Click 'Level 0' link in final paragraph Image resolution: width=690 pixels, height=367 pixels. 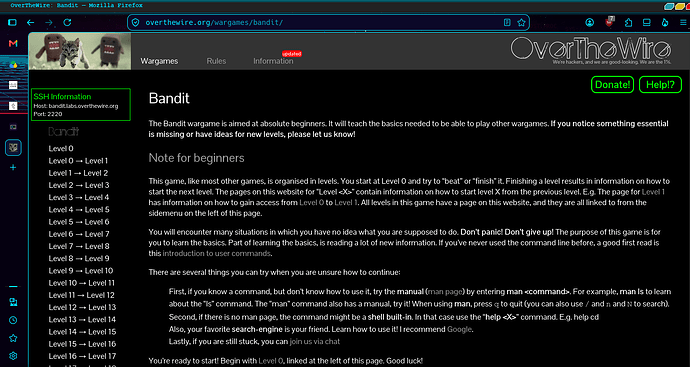(271, 361)
